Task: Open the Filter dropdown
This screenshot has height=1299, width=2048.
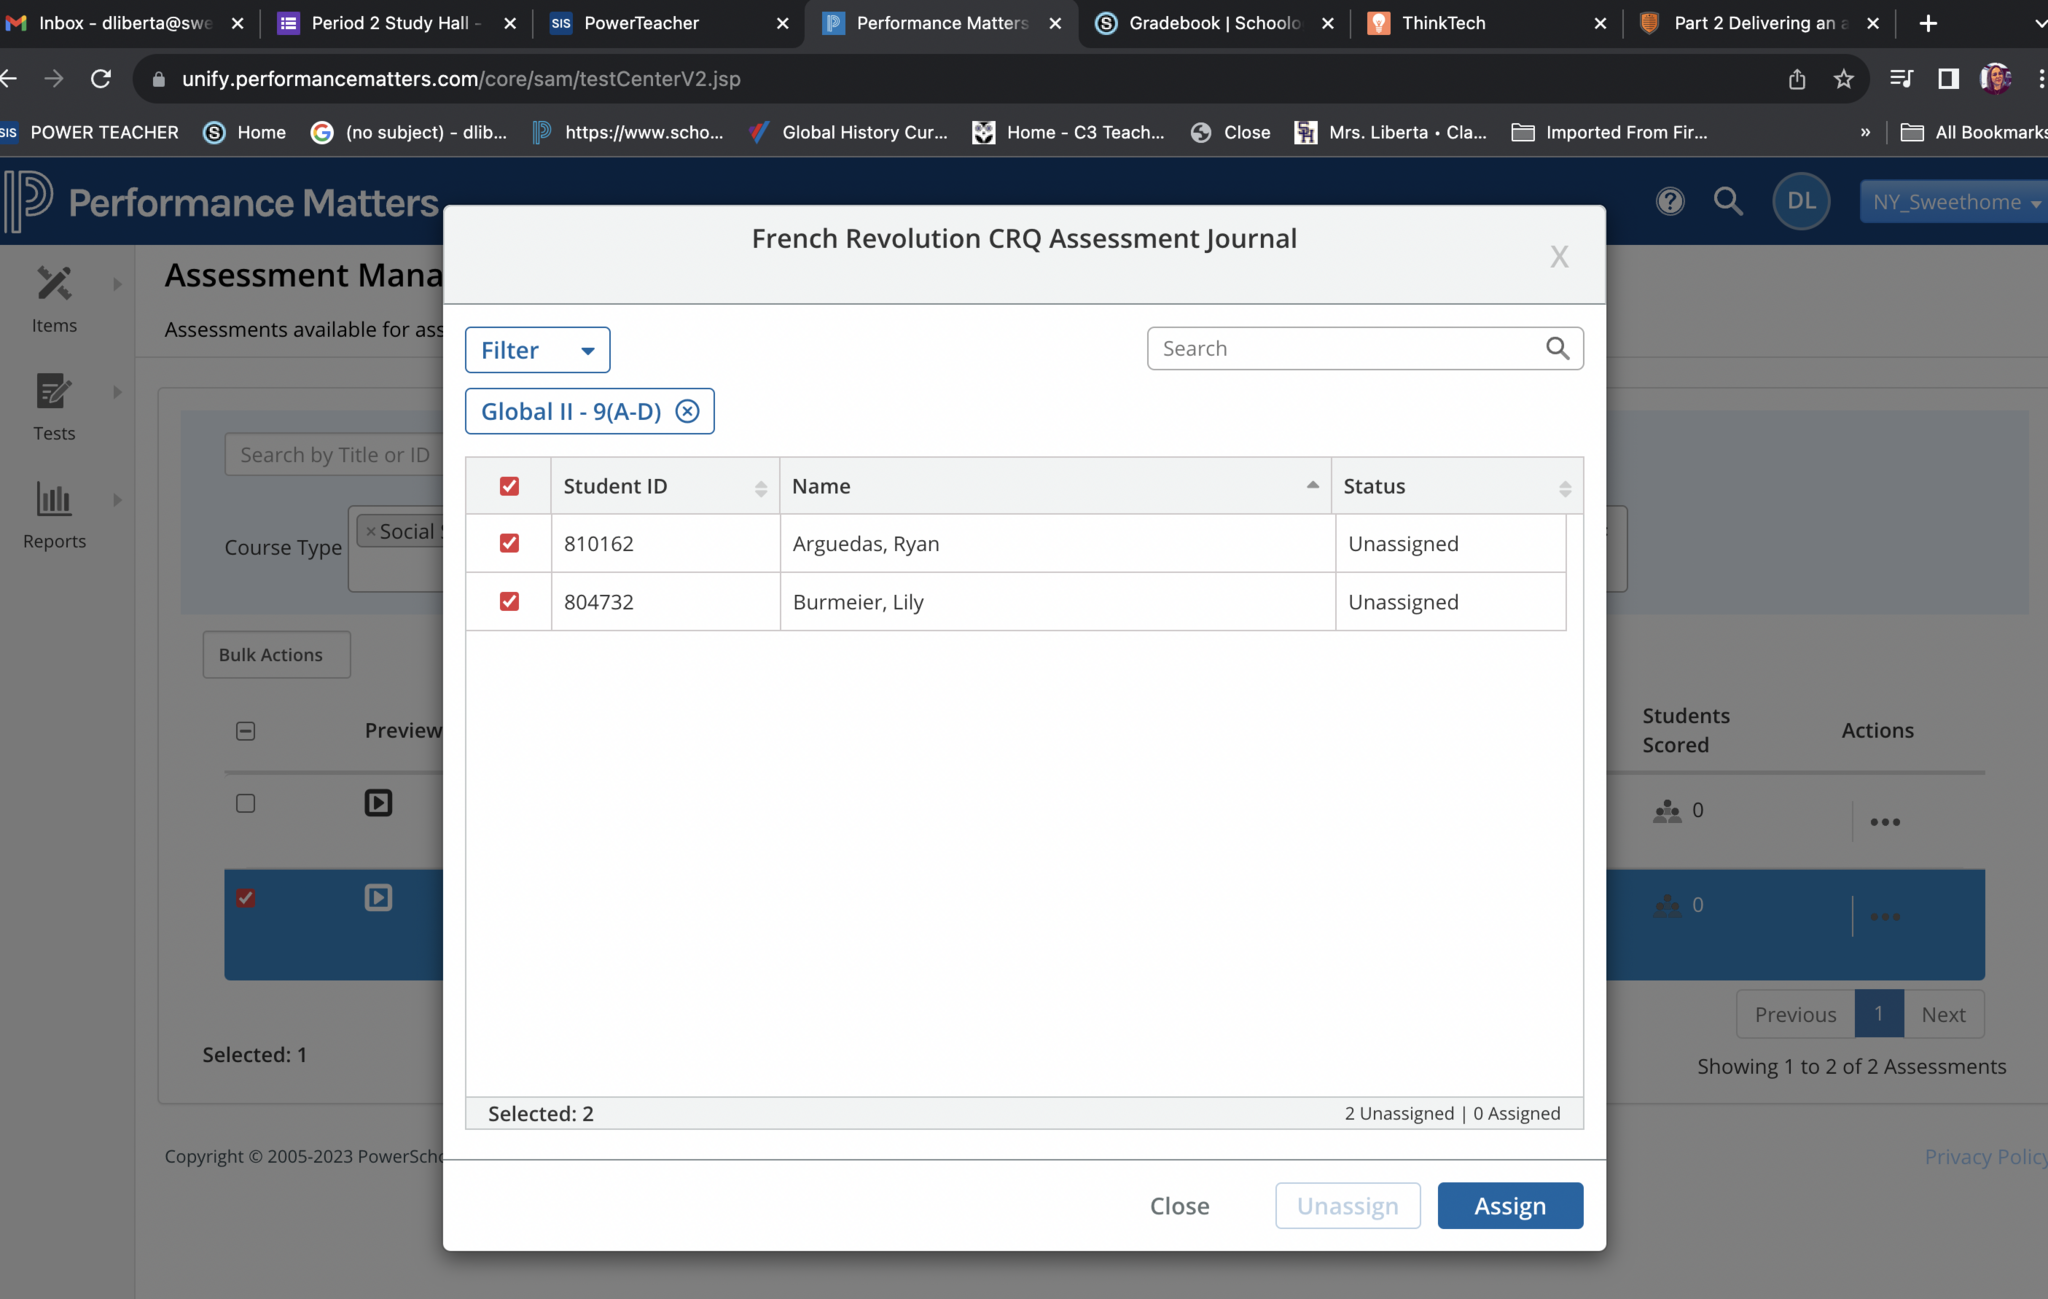Action: [537, 350]
